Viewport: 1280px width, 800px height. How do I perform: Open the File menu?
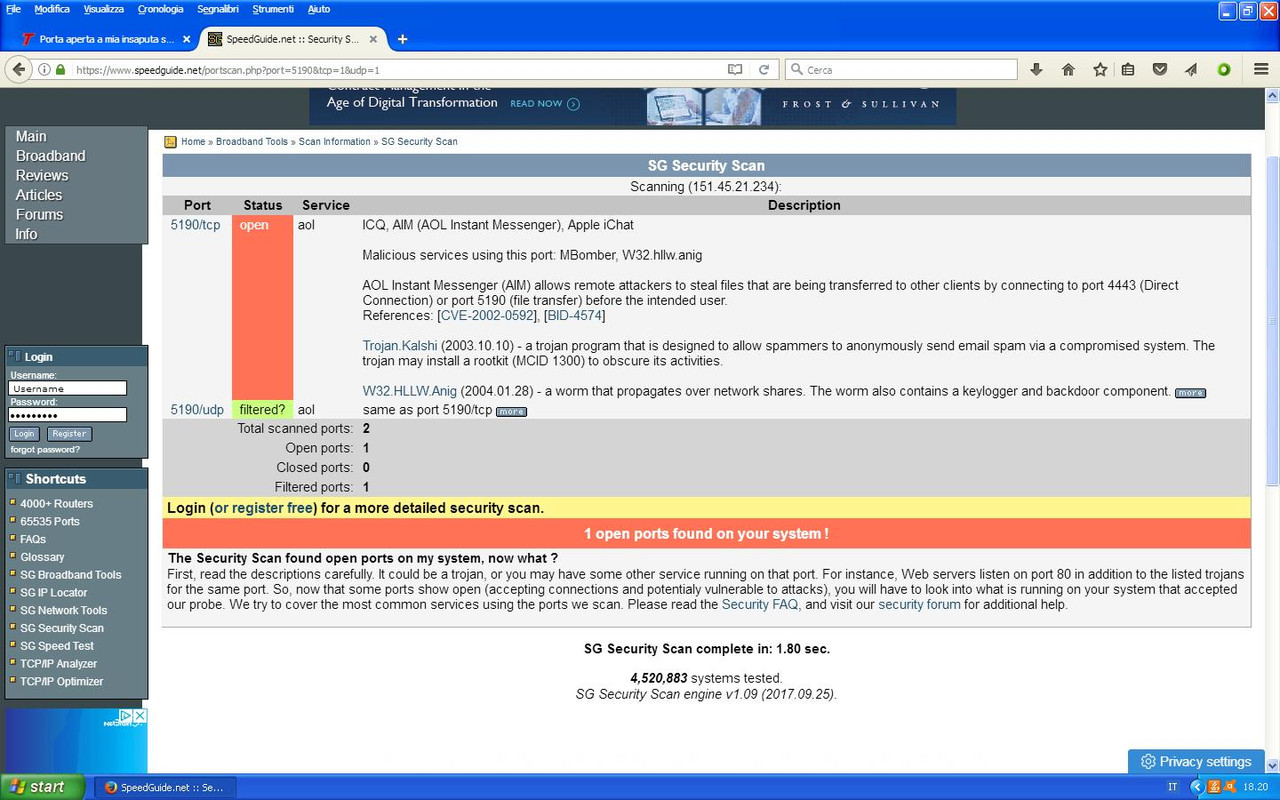13,9
